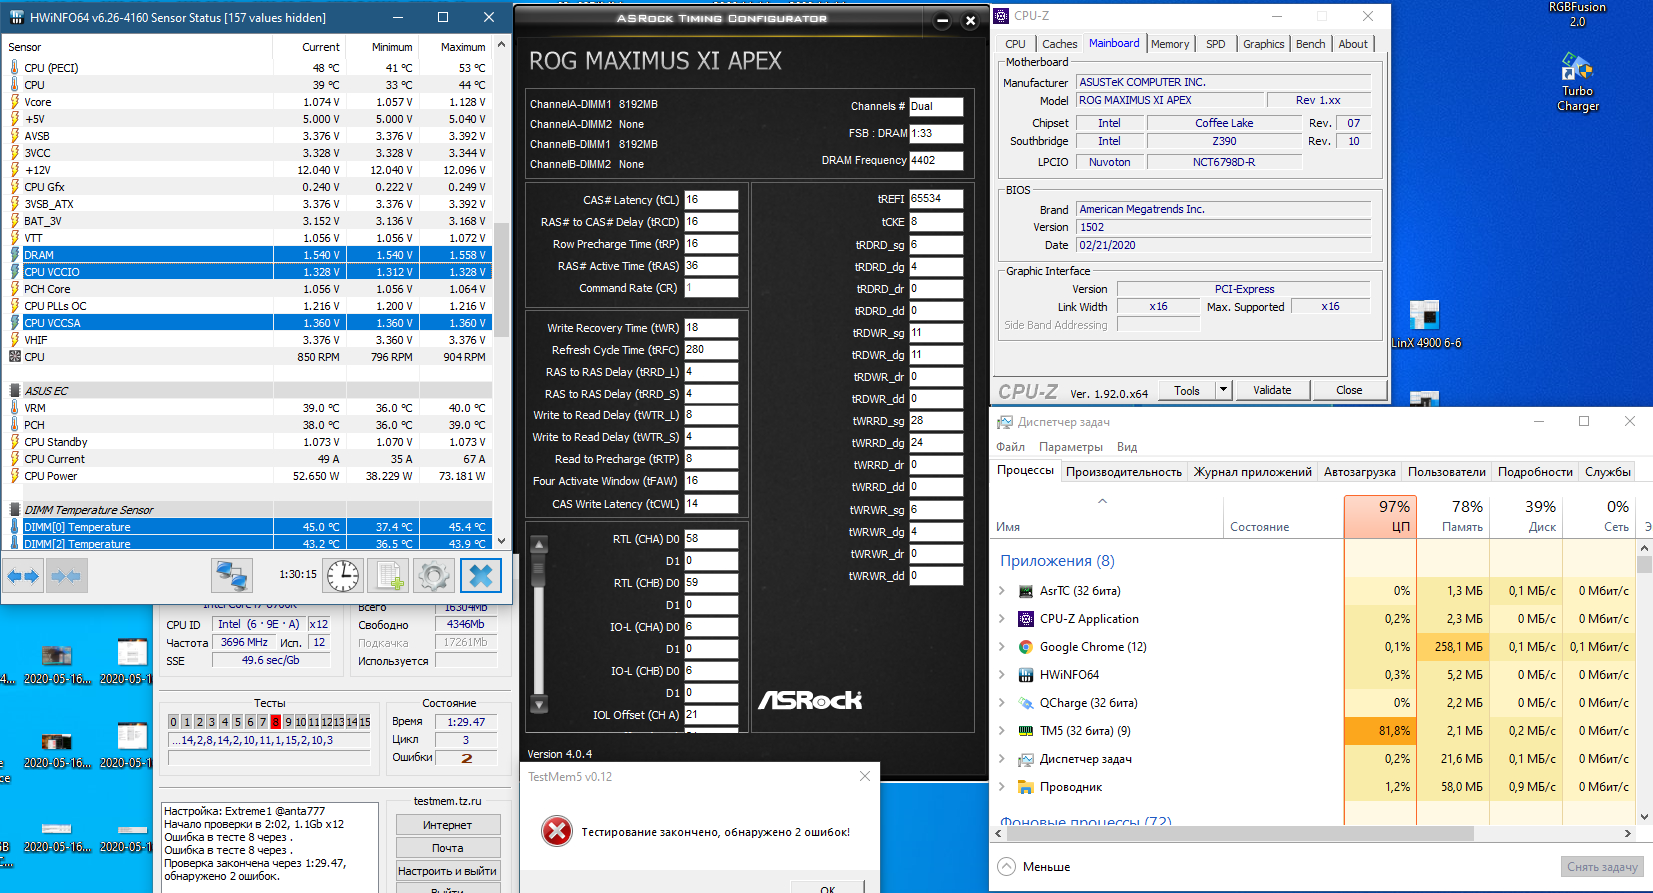Click the Google Chrome icon in Task Manager
Viewport: 1653px width, 893px height.
(1025, 647)
